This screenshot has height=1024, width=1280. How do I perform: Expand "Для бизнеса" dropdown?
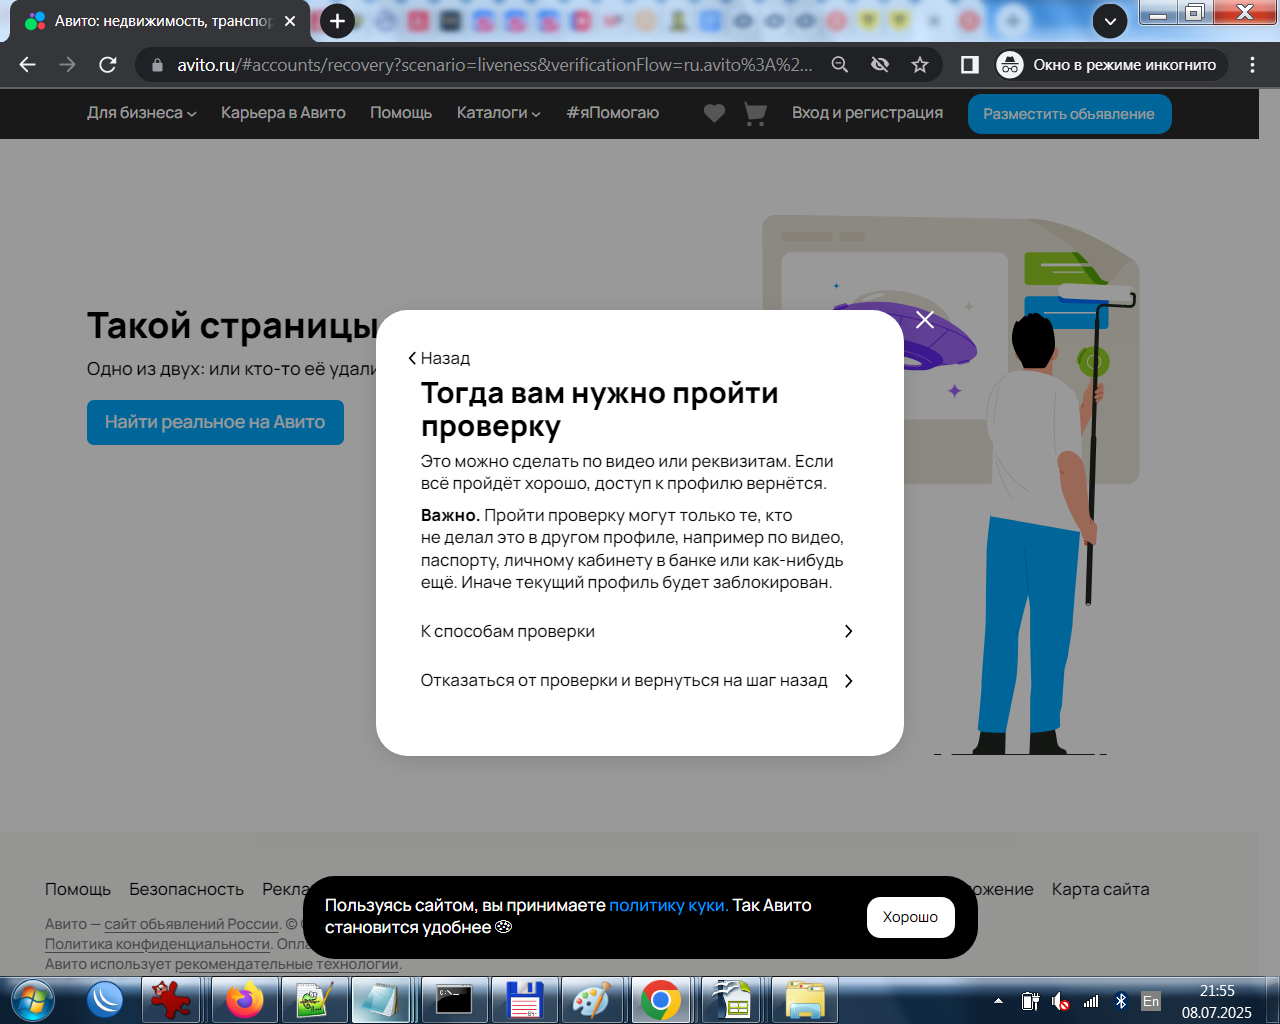(141, 113)
